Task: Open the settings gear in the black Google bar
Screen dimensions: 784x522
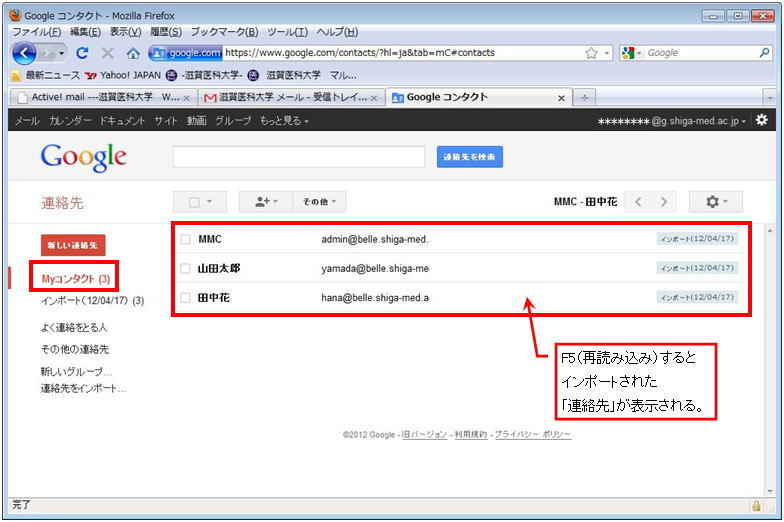Action: coord(762,120)
